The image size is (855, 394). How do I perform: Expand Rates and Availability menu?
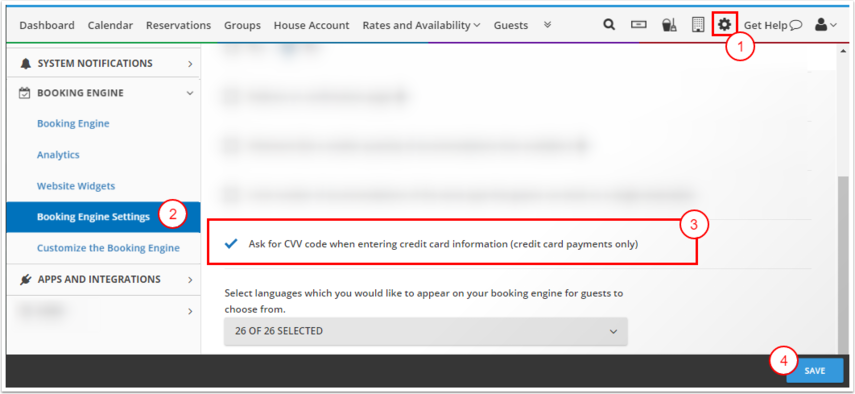point(421,25)
